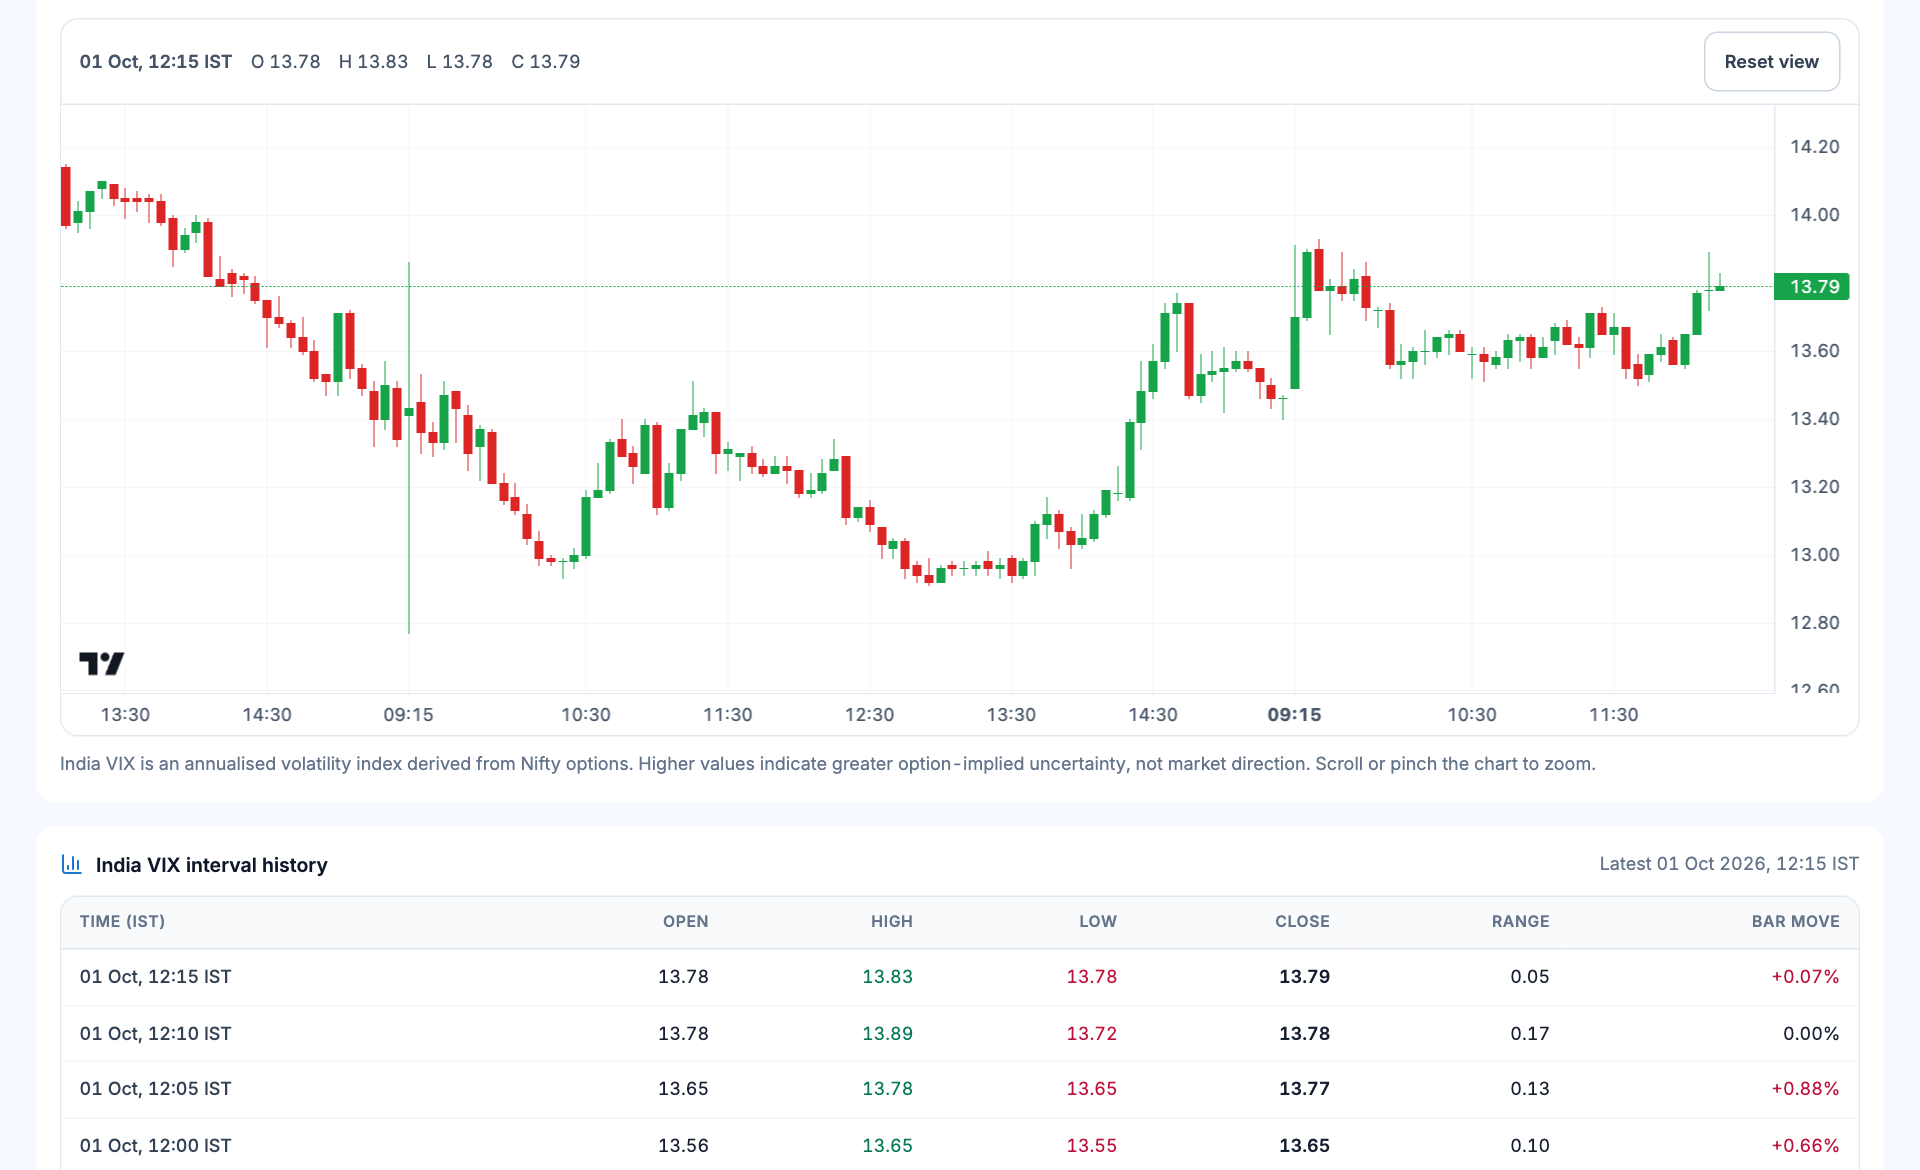
Task: Select the 01 Oct, 12:10 IST row
Action: coord(960,1033)
